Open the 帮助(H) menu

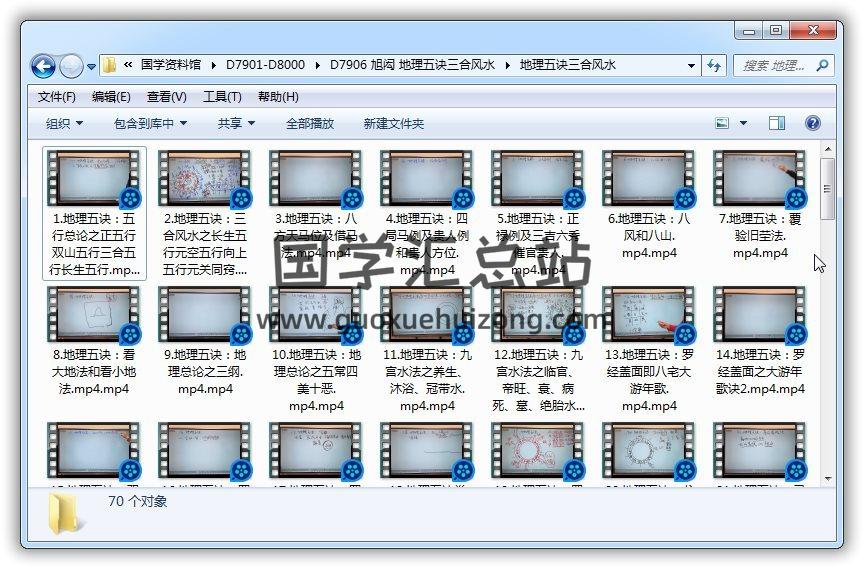tap(278, 97)
